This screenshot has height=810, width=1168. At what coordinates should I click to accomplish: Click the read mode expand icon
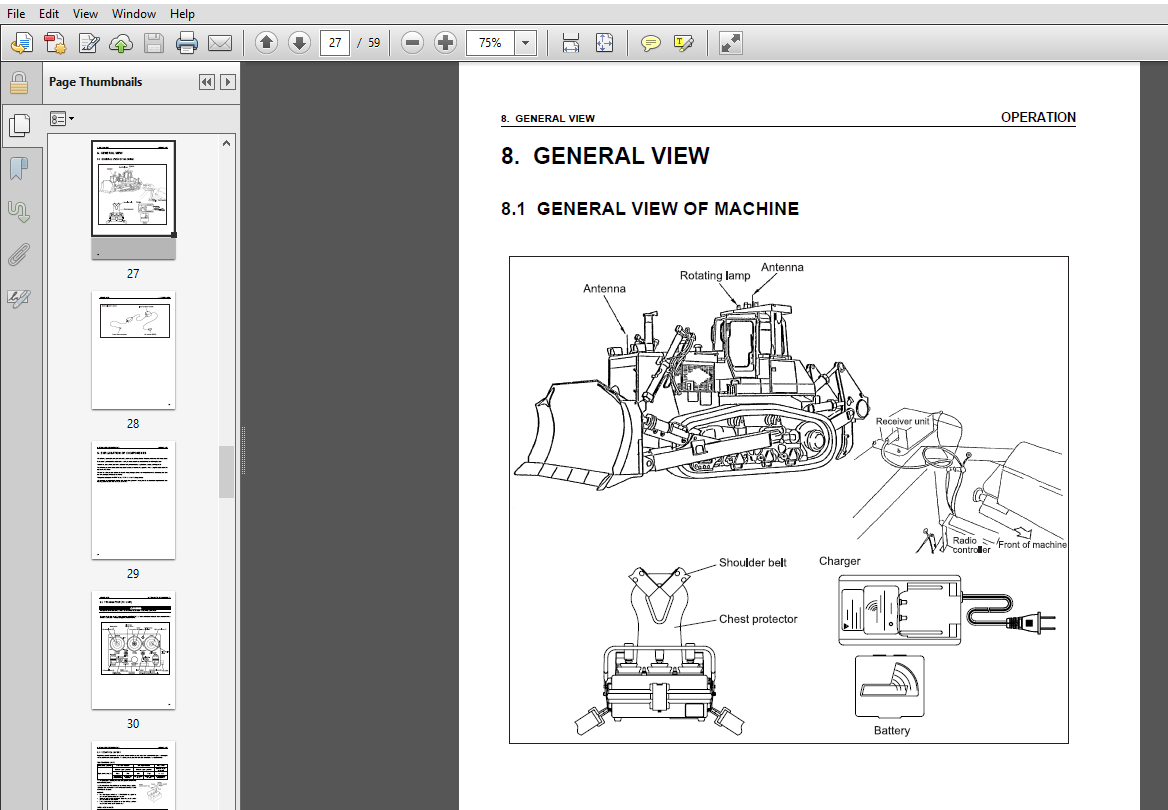click(730, 43)
